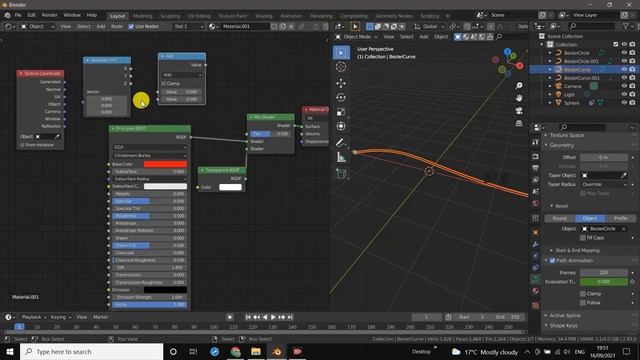The height and width of the screenshot is (360, 640).
Task: Enable Clamp under Path Animation
Action: click(x=583, y=294)
